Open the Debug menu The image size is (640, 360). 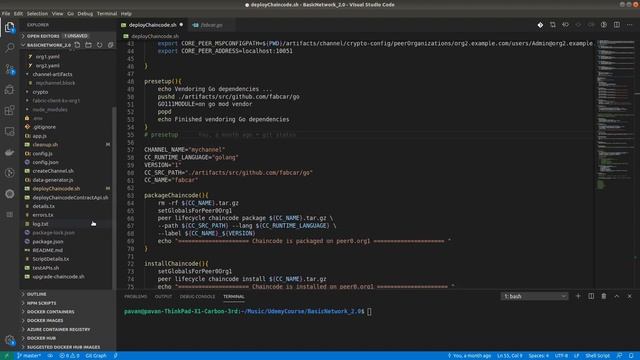[x=85, y=13]
